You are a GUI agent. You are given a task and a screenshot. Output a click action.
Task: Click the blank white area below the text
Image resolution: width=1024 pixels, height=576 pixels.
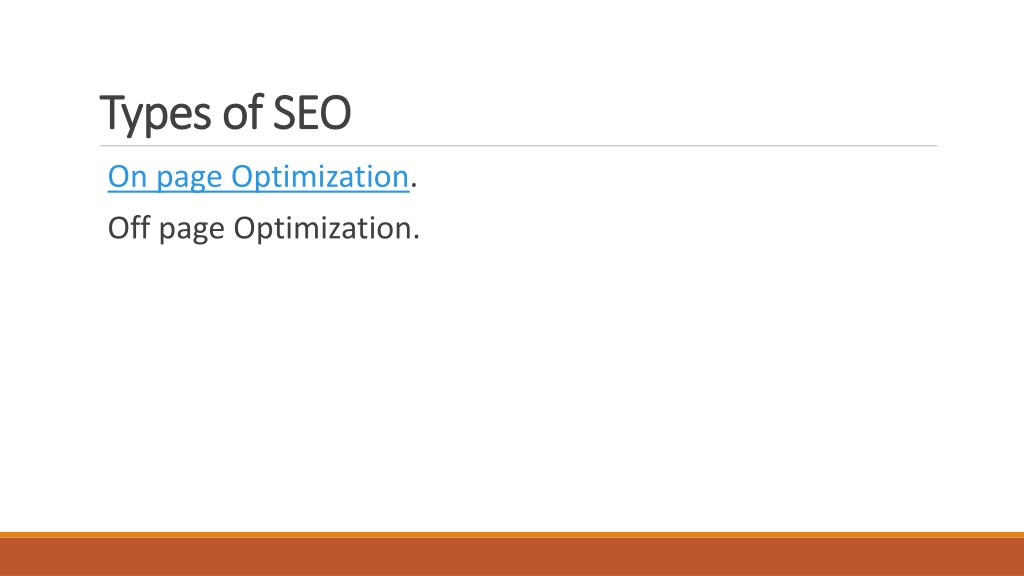[512, 385]
